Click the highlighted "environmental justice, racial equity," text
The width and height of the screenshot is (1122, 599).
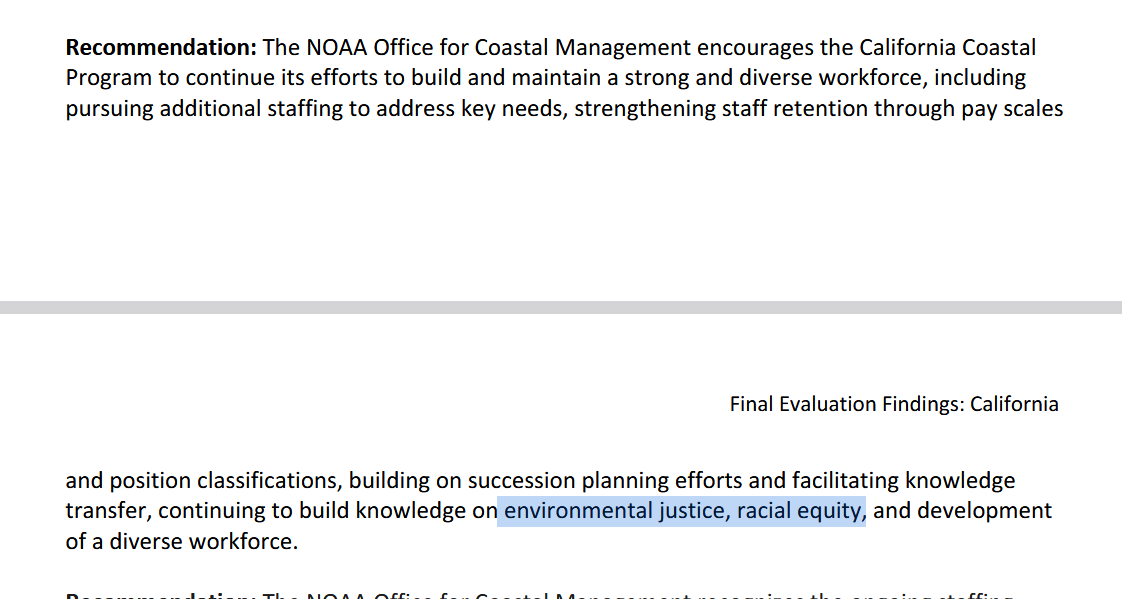[682, 511]
